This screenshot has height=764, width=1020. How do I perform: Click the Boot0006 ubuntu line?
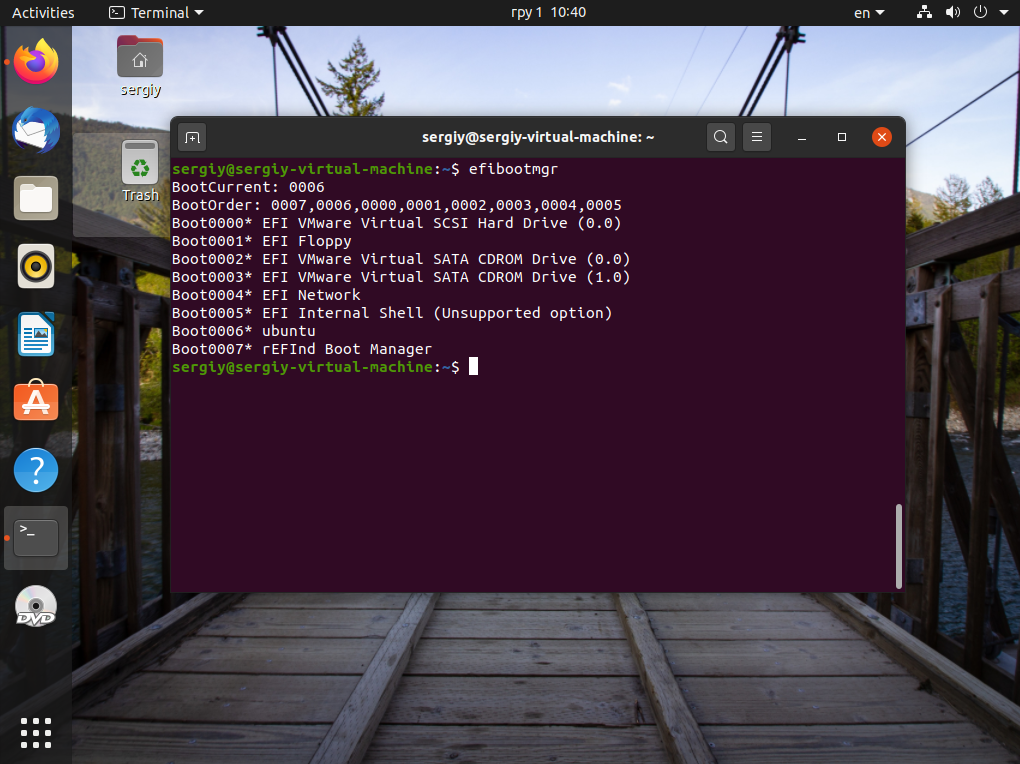tap(243, 331)
